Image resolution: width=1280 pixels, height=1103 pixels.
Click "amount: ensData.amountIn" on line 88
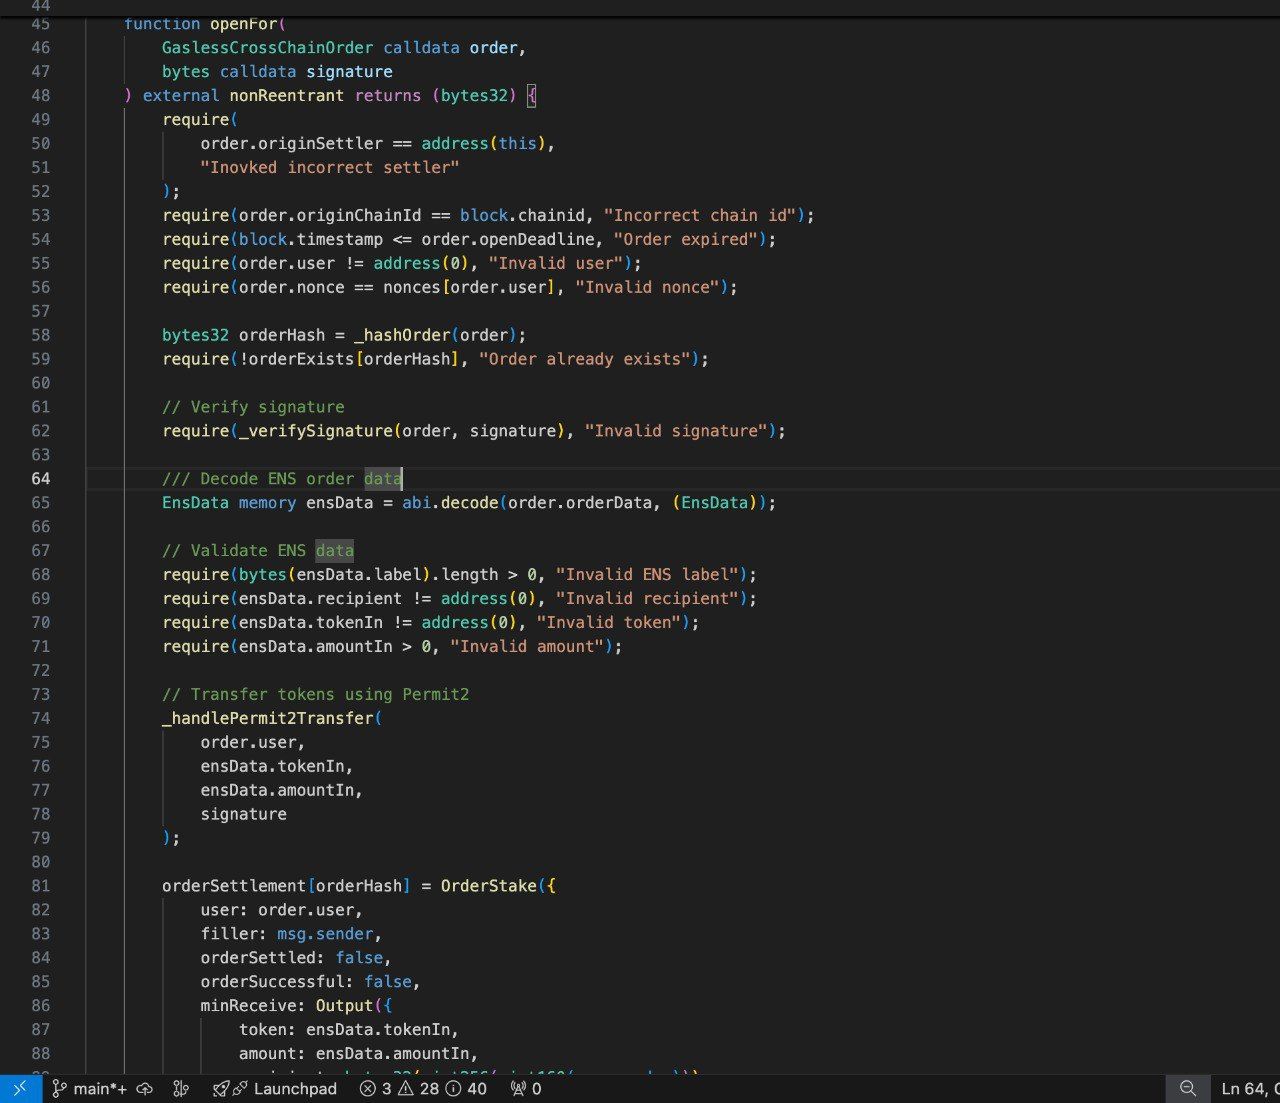pyautogui.click(x=354, y=1053)
